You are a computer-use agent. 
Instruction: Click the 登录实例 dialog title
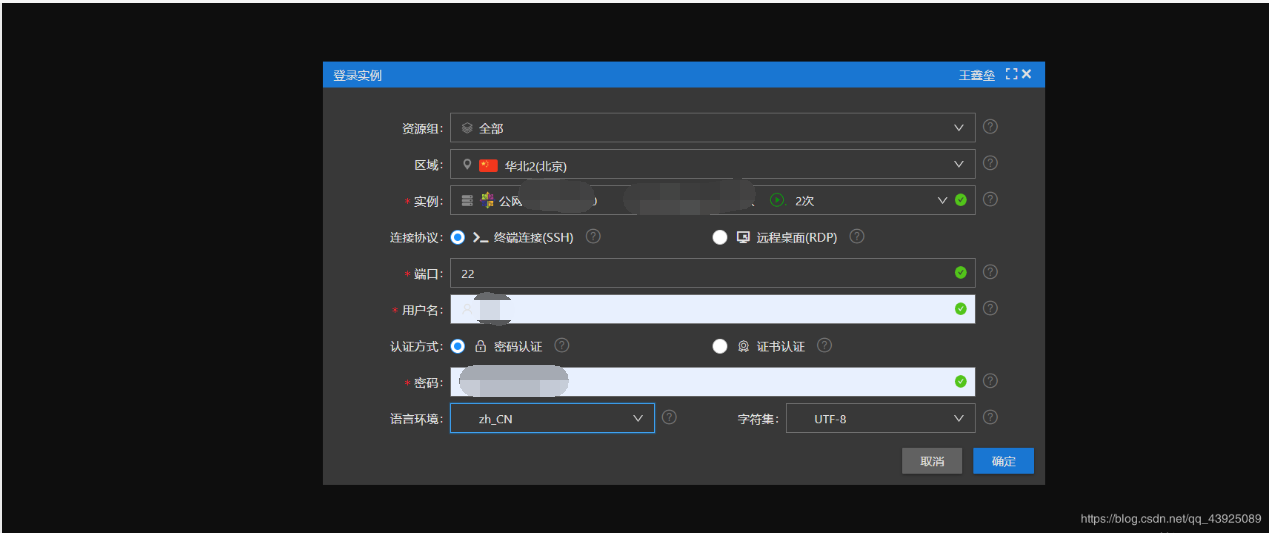click(x=357, y=75)
